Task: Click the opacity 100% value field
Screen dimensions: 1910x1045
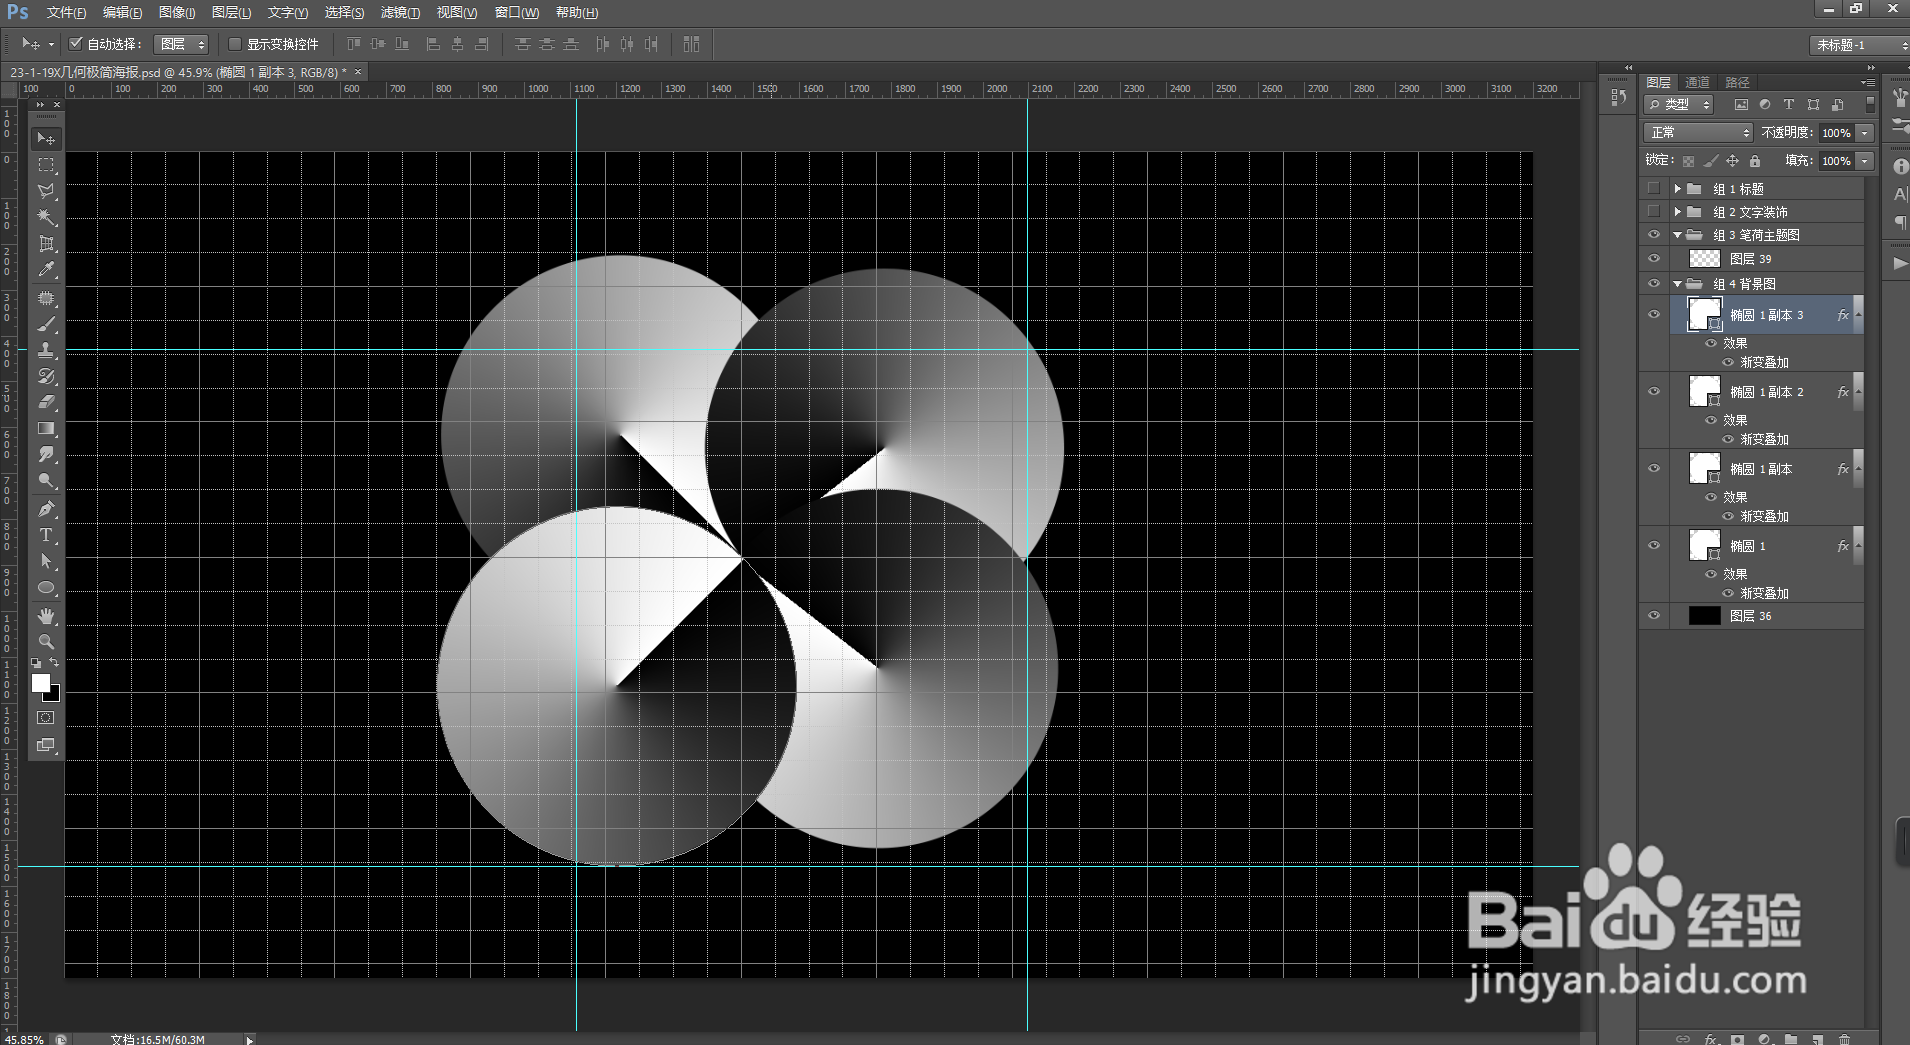Action: [1837, 132]
